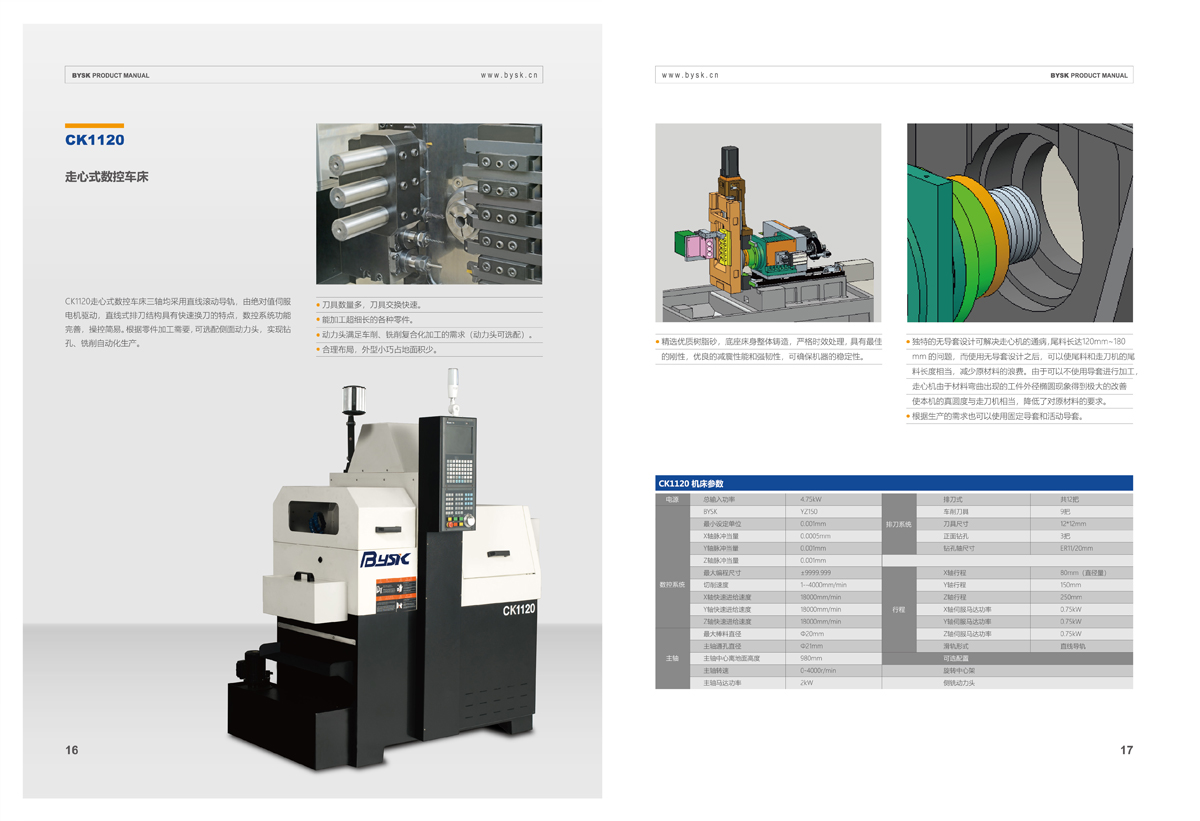The image size is (1200, 821).
Task: Click the bullet 能加工超细长的各种零件
Action: 365,320
